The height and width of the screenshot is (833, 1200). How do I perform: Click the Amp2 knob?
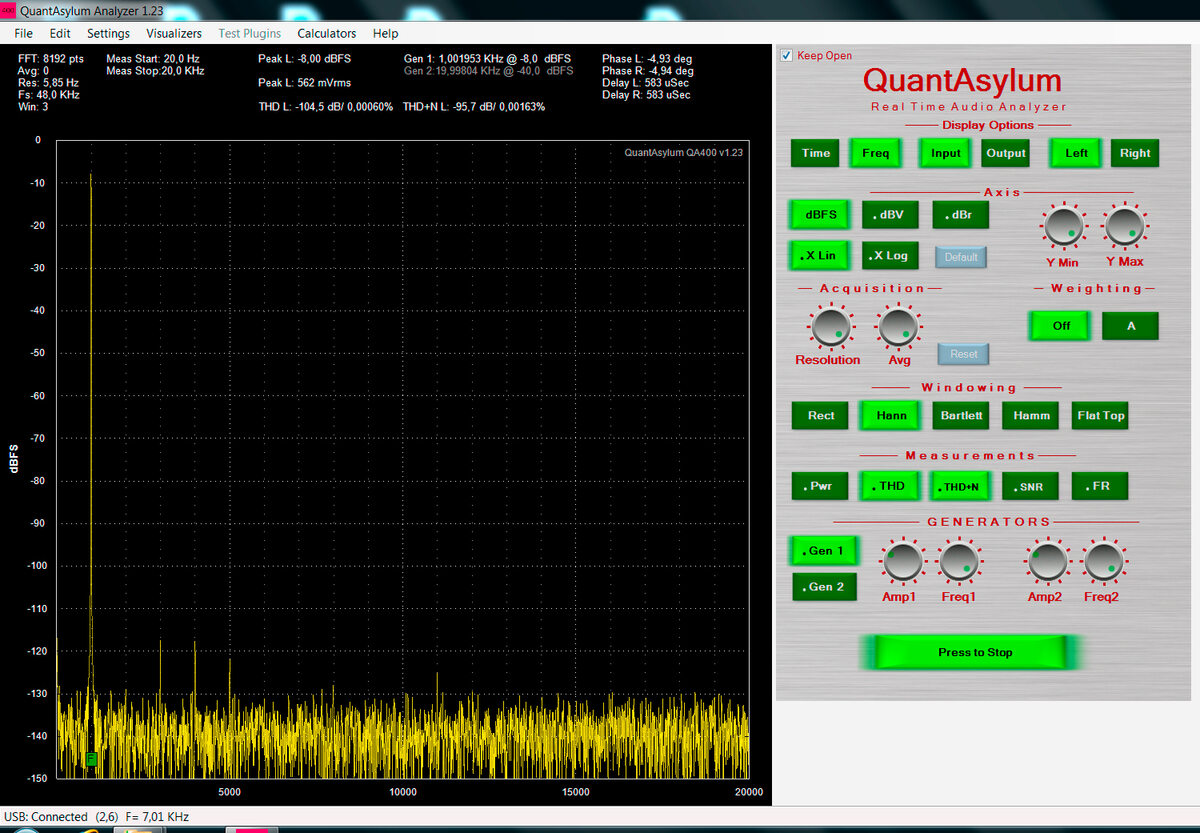[x=1047, y=562]
